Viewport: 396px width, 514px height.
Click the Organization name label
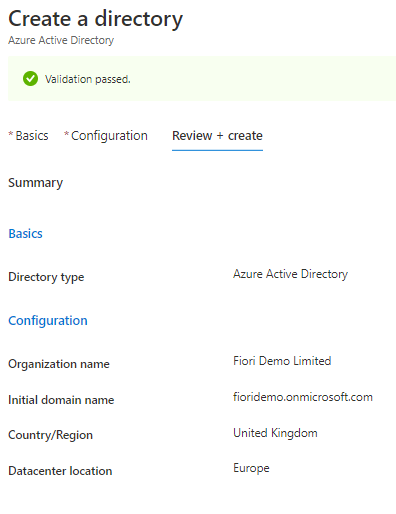tap(59, 364)
